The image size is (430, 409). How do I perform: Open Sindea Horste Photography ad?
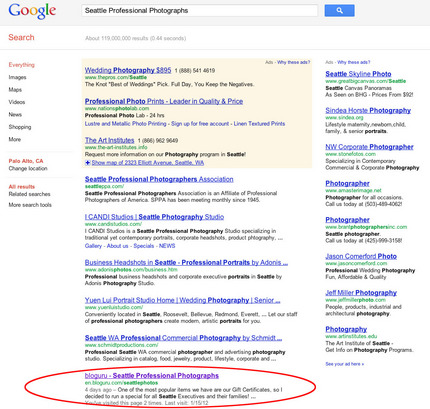(x=368, y=110)
